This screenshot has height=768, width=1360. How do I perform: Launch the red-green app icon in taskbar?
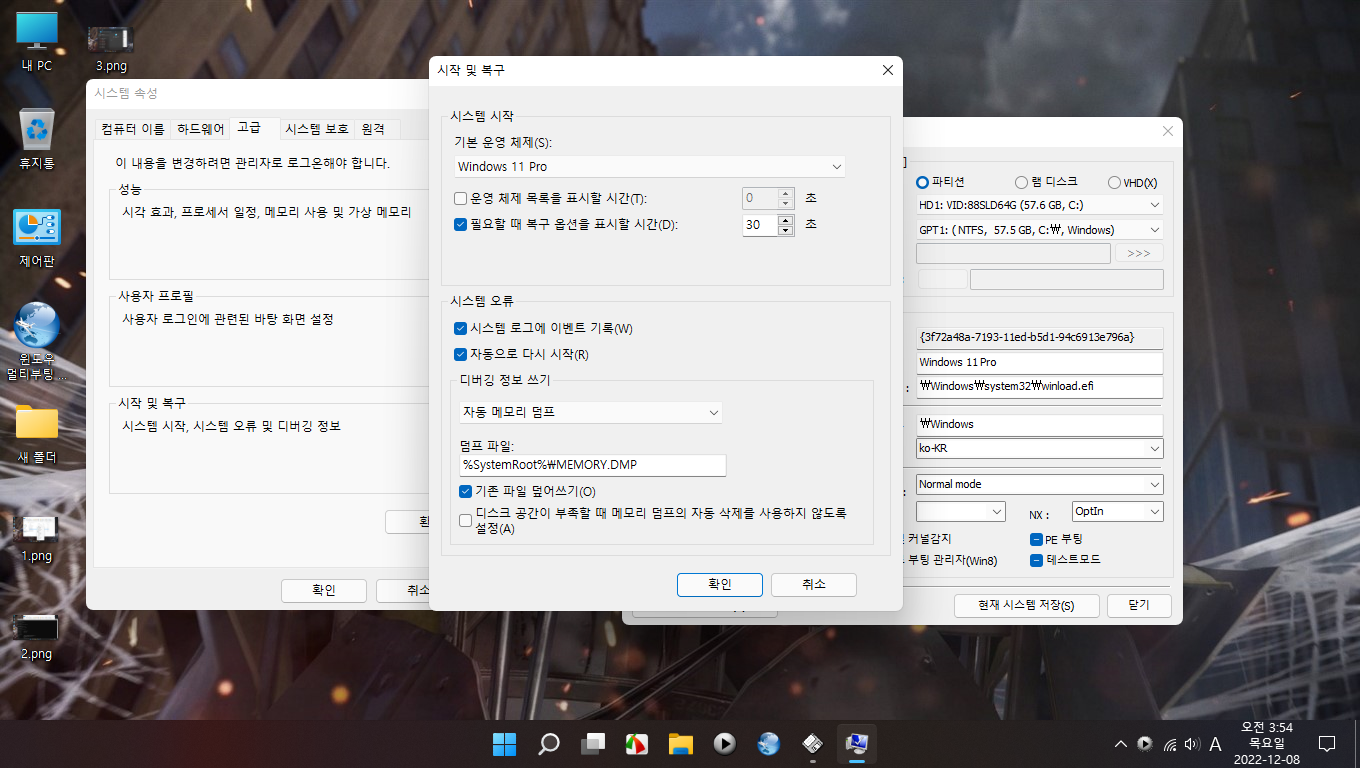tap(637, 744)
